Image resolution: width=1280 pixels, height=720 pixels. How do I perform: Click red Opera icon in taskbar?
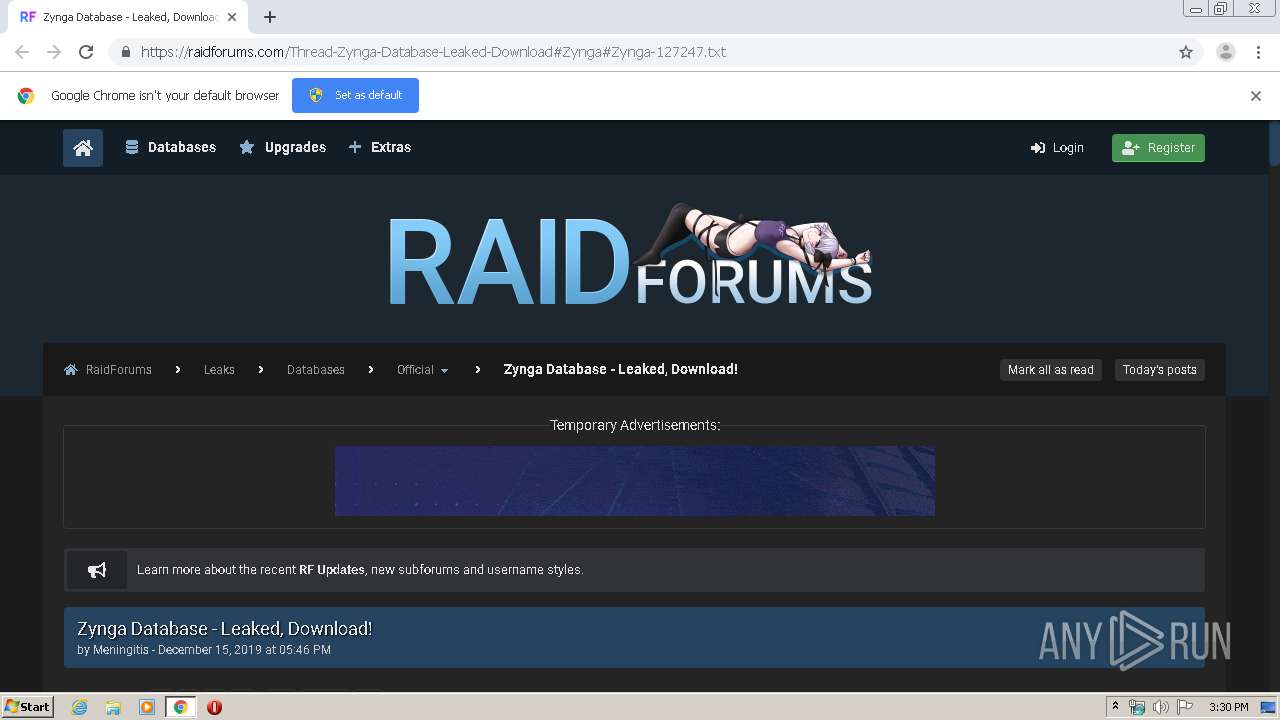(x=214, y=707)
